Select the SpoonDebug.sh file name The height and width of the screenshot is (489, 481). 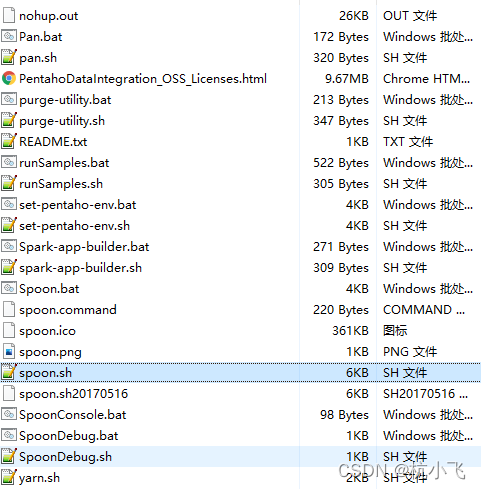tap(65, 457)
